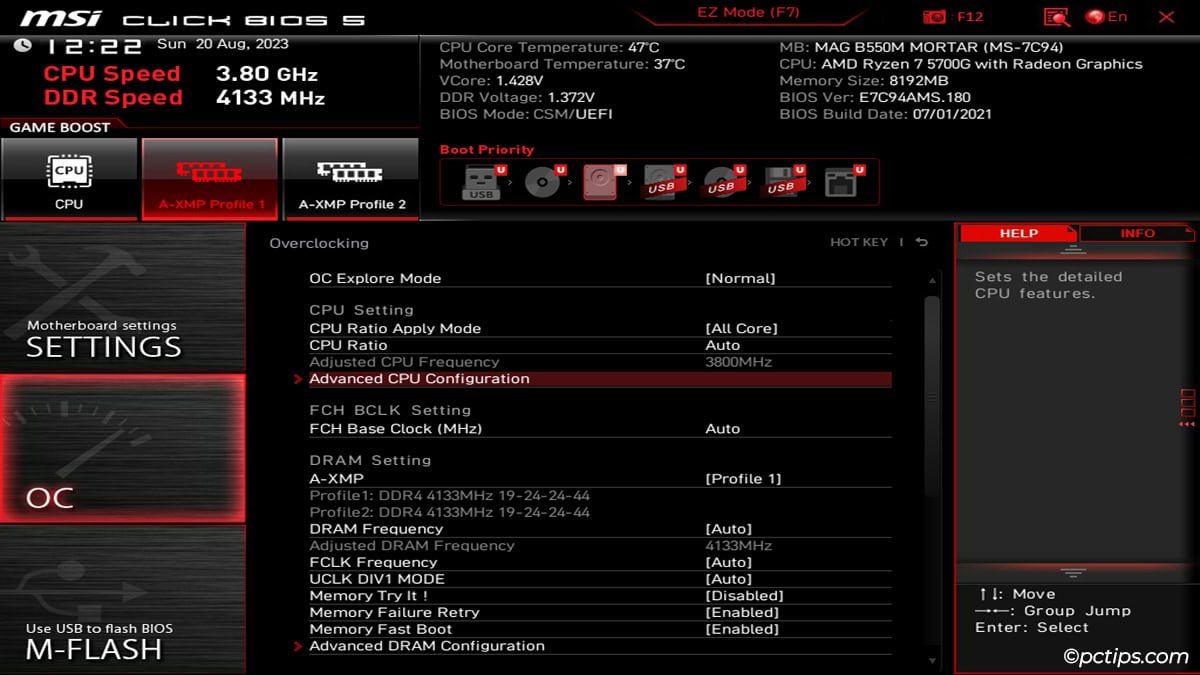Open the Motherboard SETTINGS section
Image resolution: width=1200 pixels, height=675 pixels.
[x=122, y=298]
